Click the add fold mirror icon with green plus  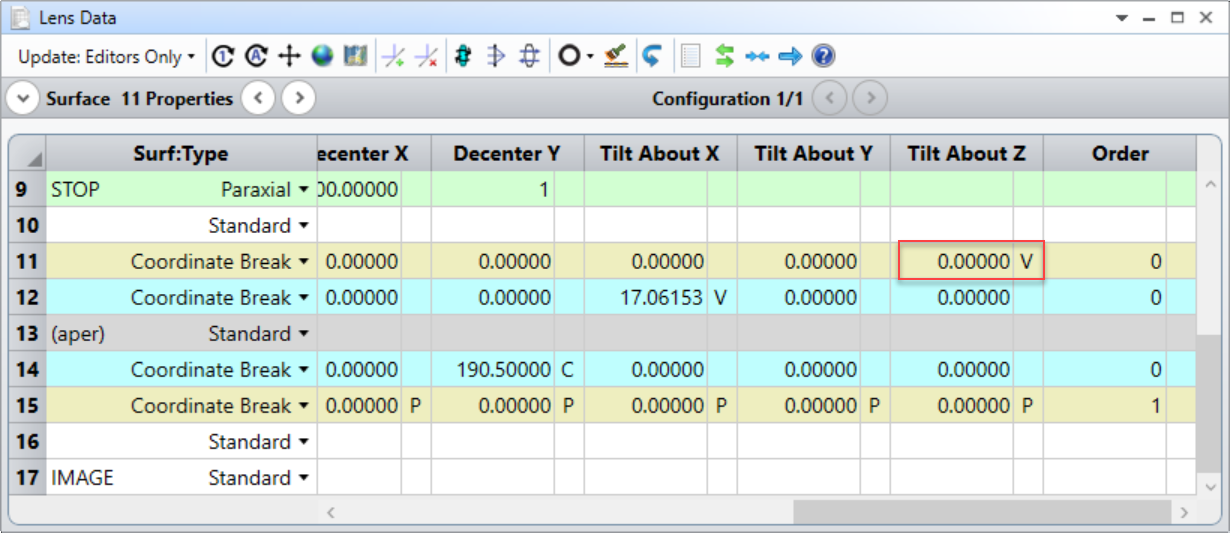(394, 57)
